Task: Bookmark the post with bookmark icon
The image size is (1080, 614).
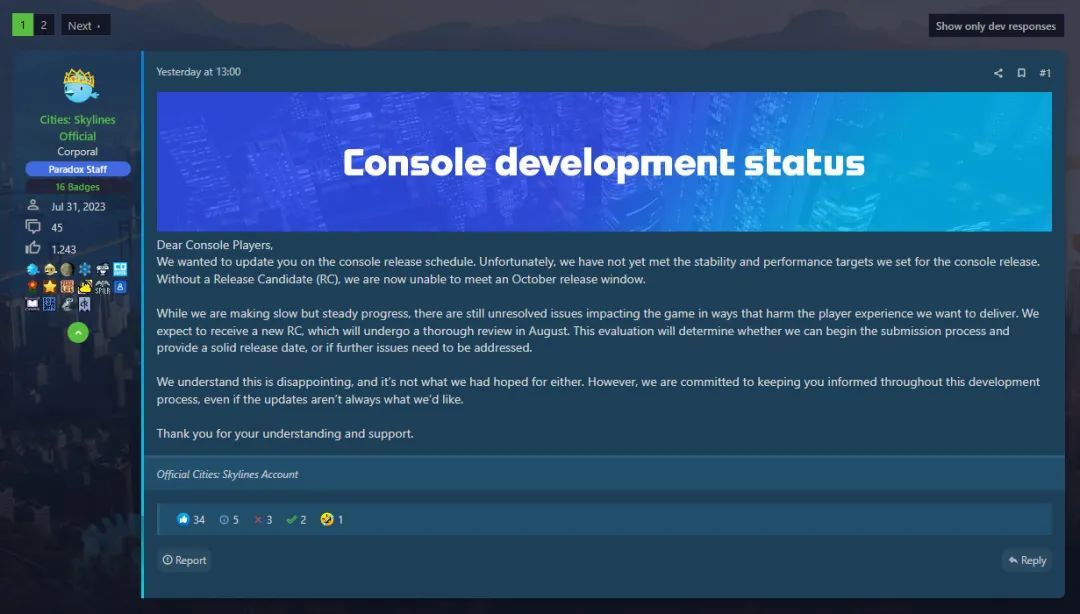Action: point(1021,73)
